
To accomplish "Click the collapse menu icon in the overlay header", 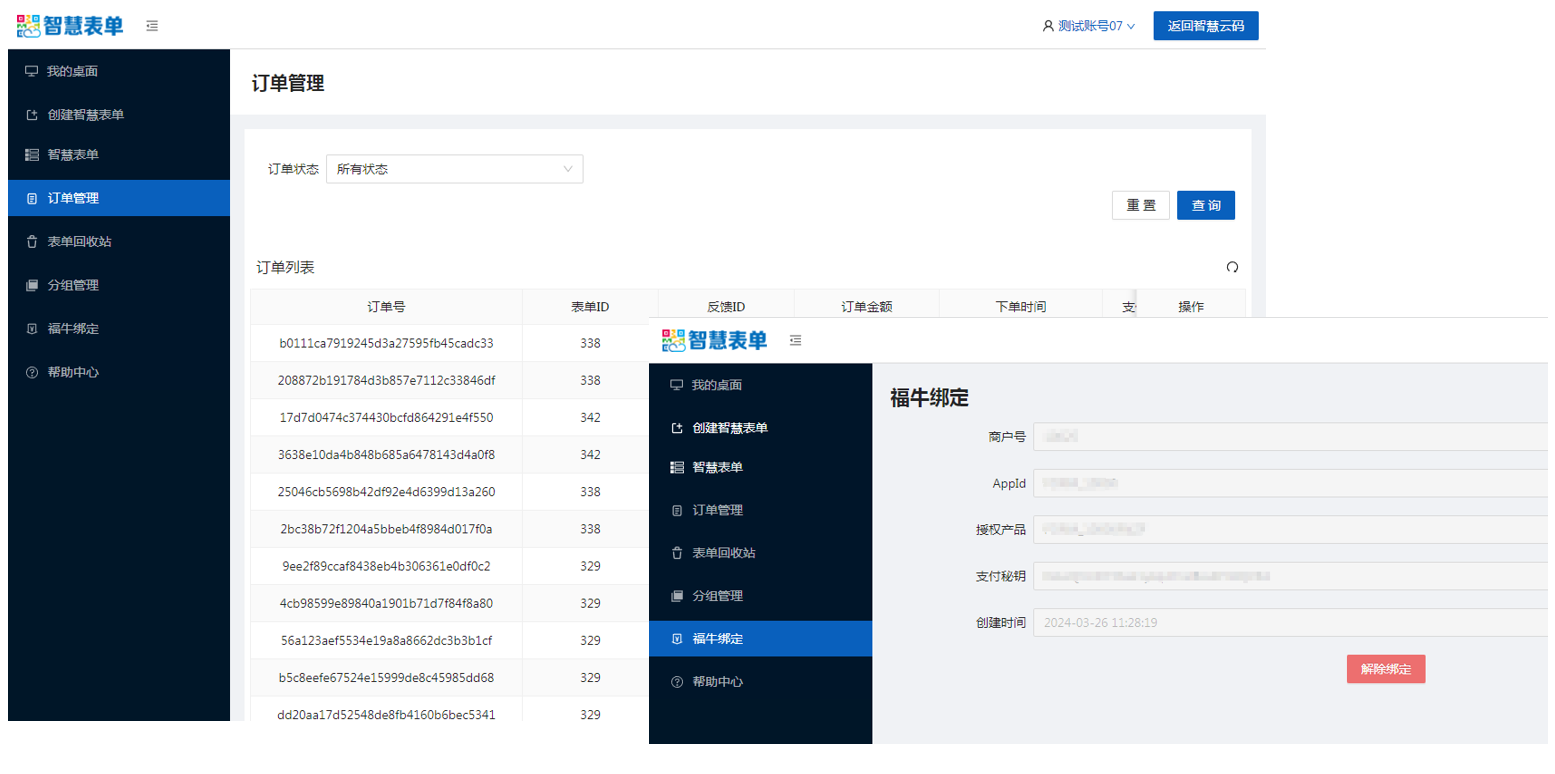I will point(796,341).
